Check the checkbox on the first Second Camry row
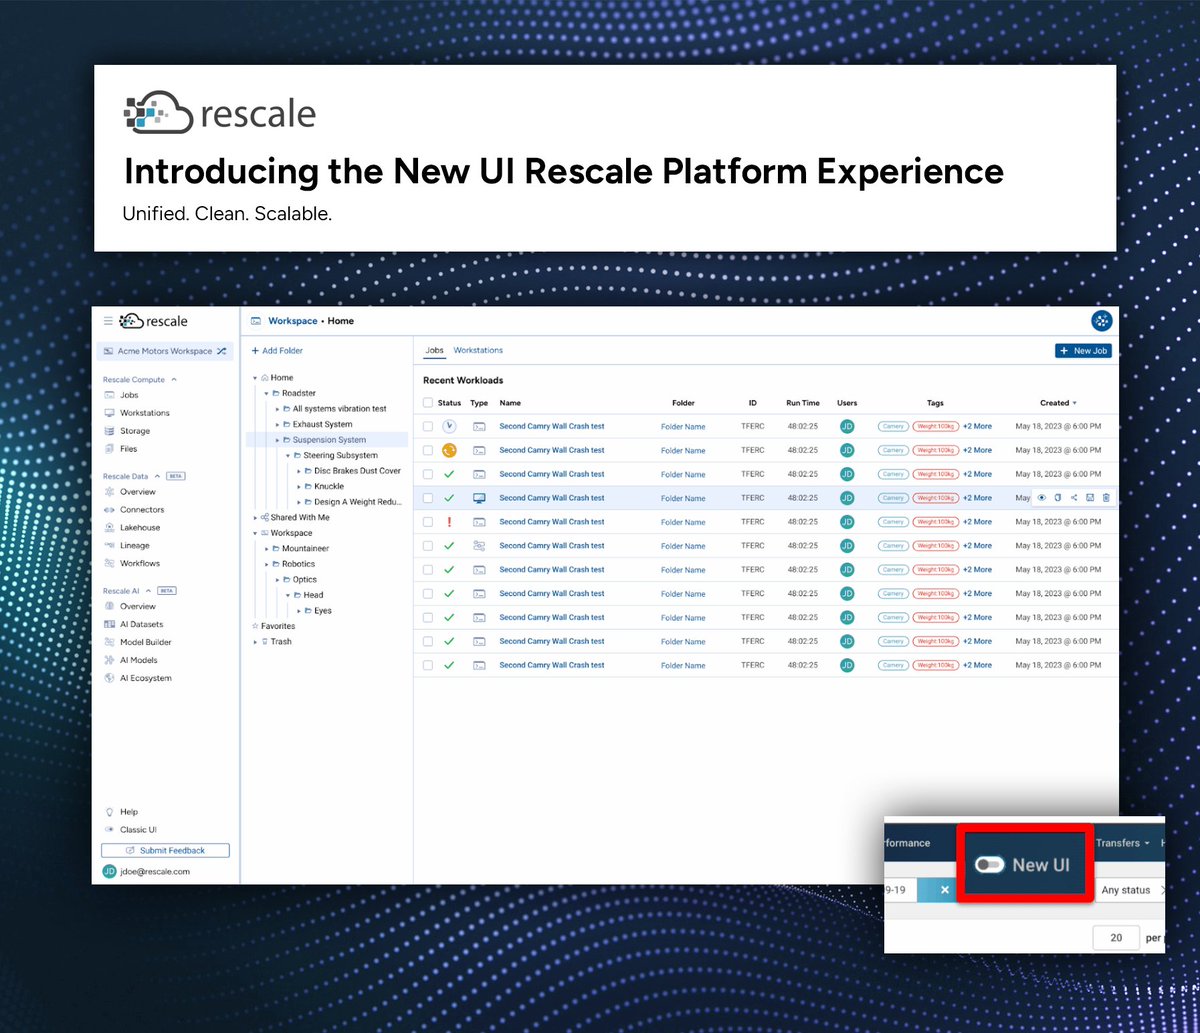The width and height of the screenshot is (1200, 1033). click(x=428, y=426)
